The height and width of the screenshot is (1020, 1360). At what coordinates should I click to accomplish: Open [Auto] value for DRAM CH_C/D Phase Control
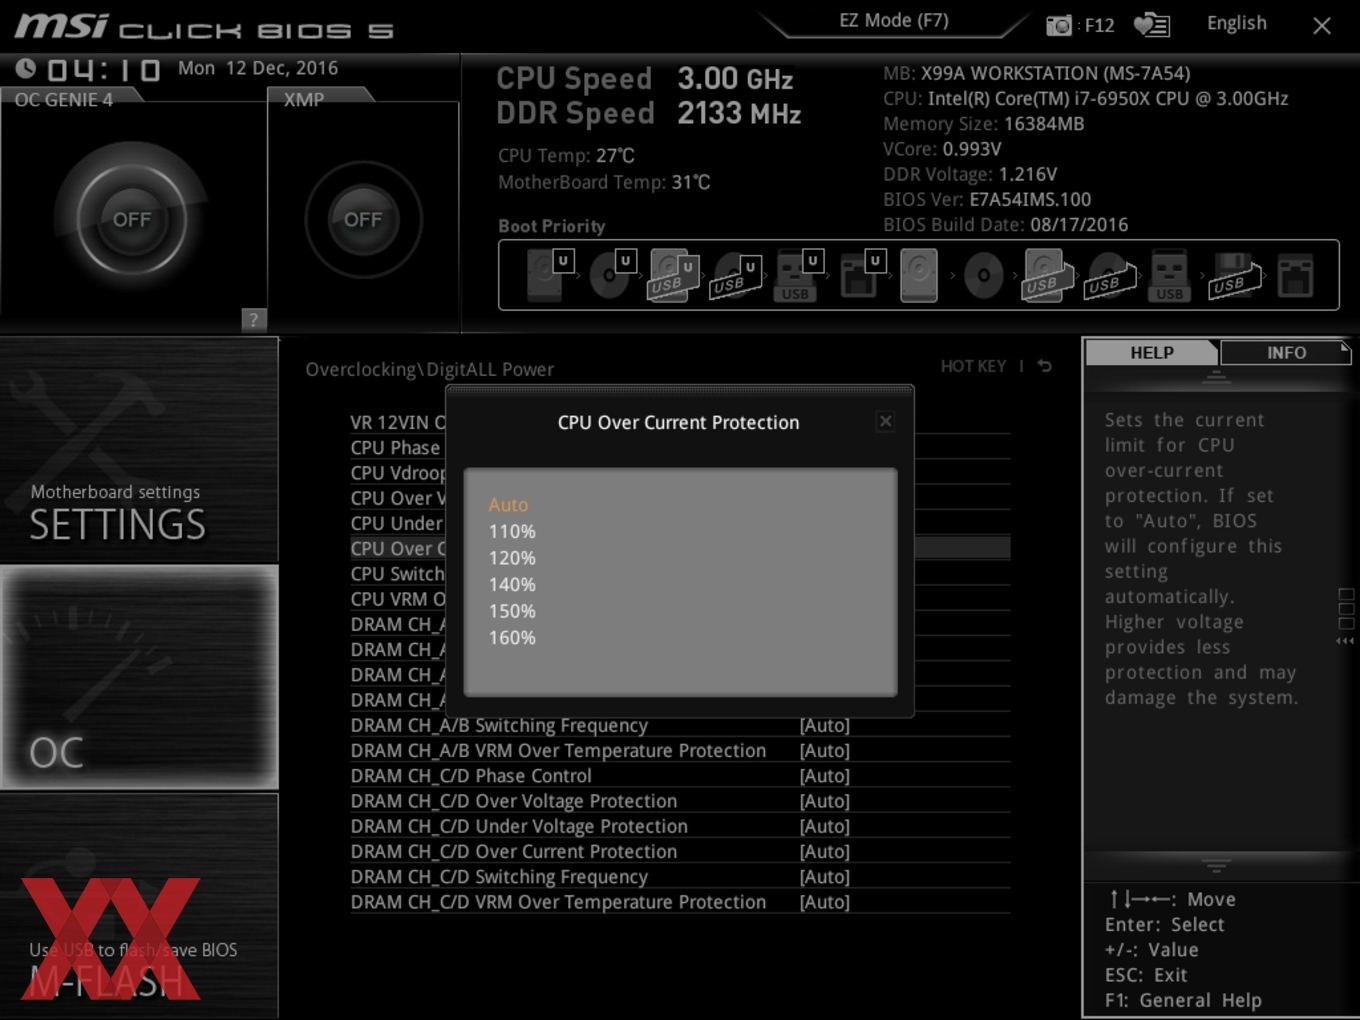[x=824, y=776]
